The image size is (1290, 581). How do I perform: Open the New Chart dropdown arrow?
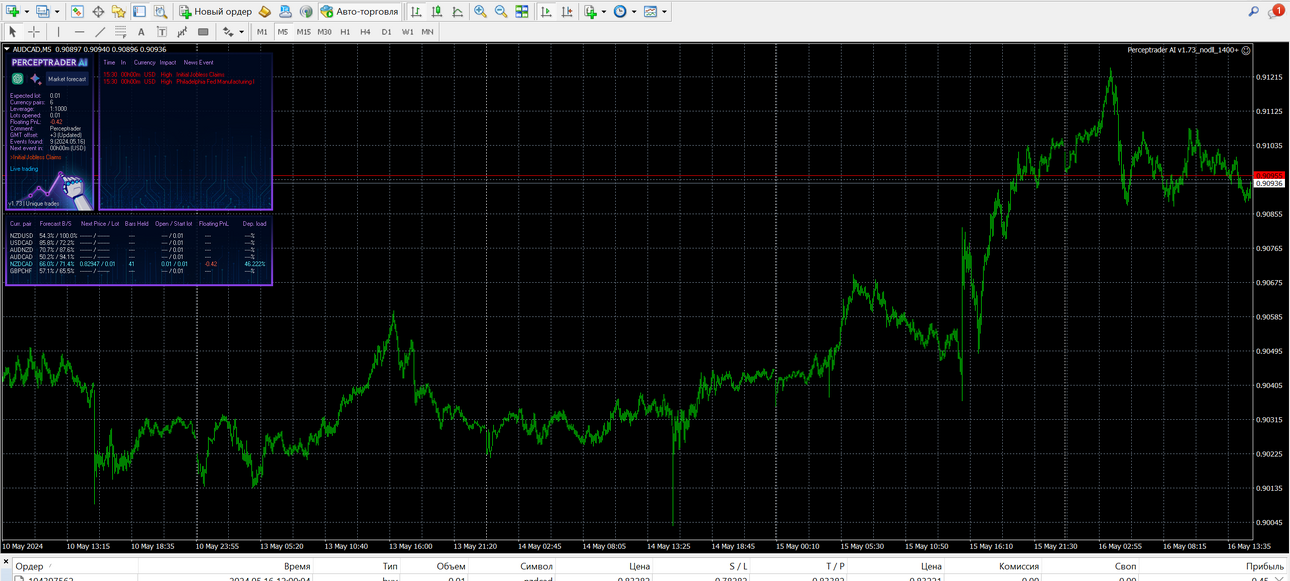pyautogui.click(x=26, y=12)
